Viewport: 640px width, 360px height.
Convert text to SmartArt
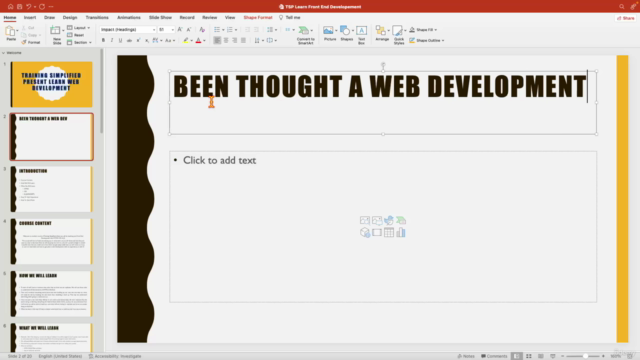tap(305, 35)
